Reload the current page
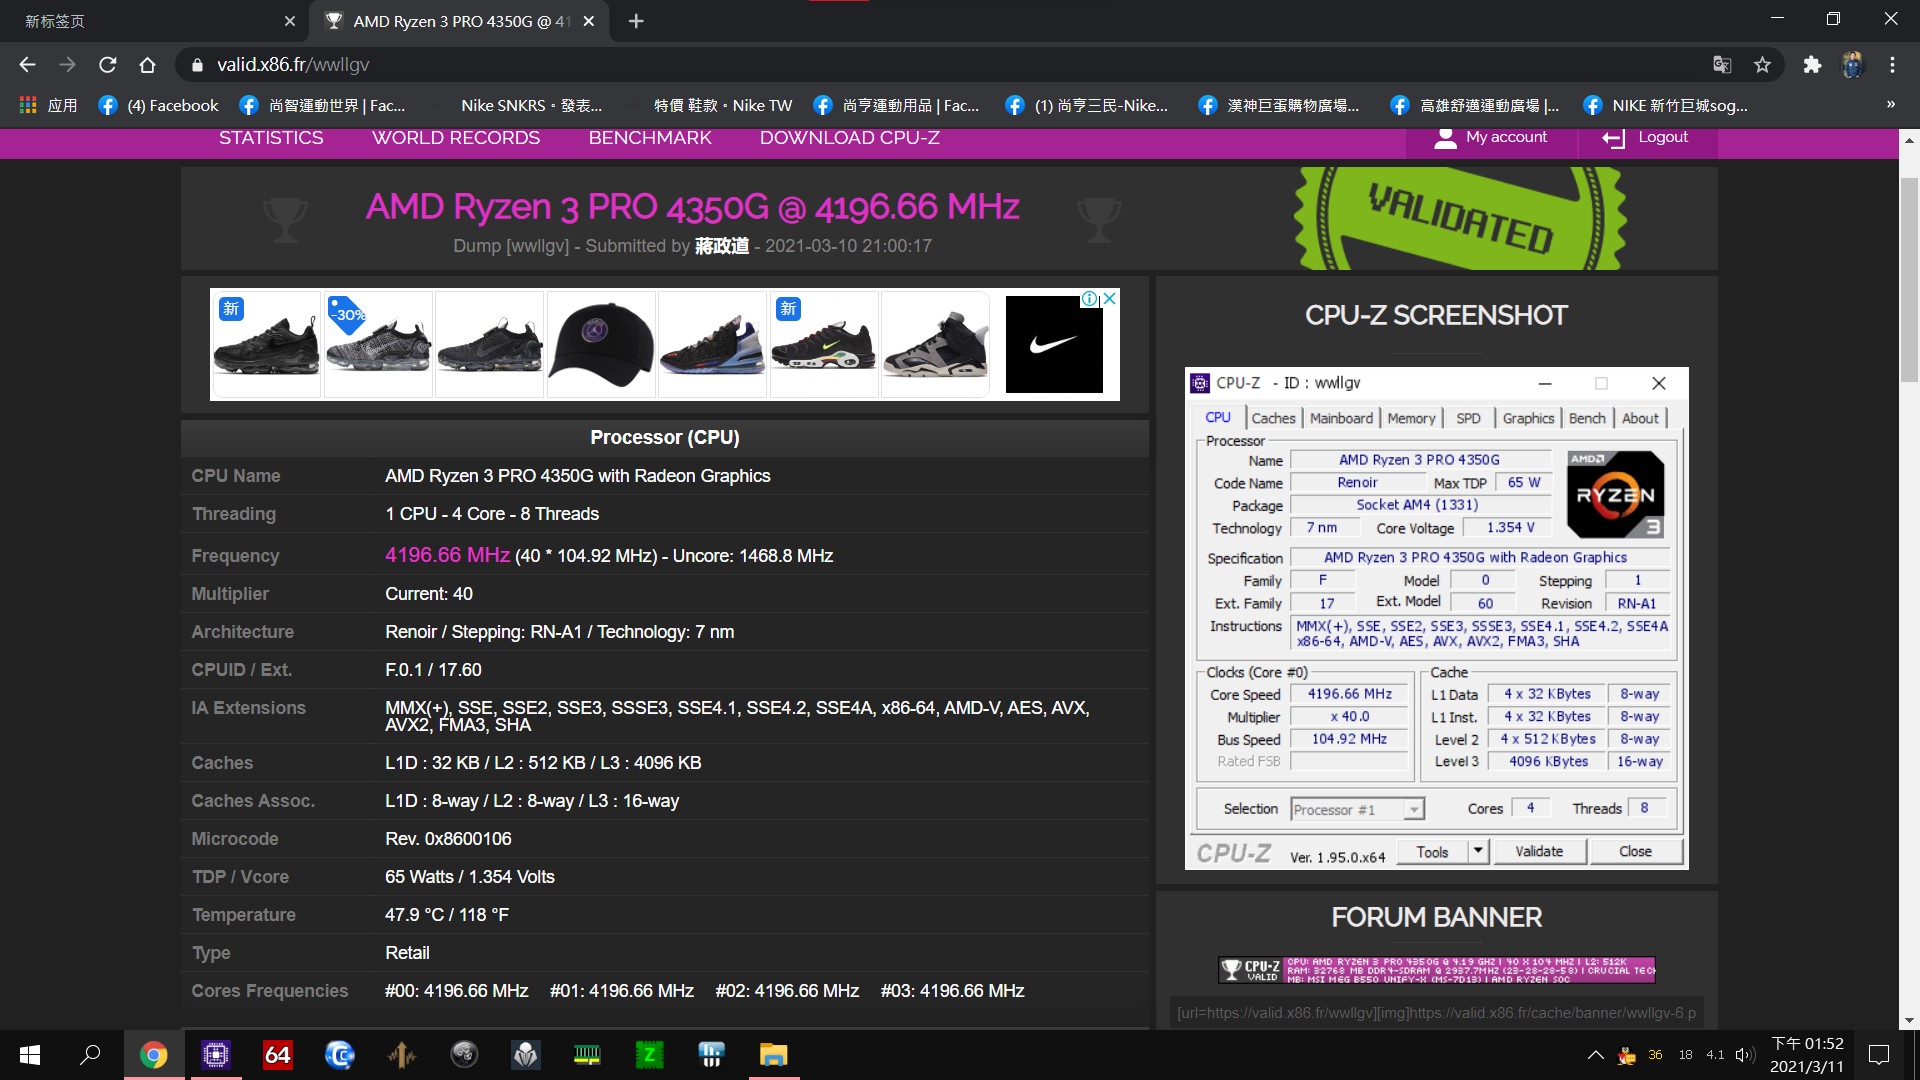The height and width of the screenshot is (1080, 1920). pyautogui.click(x=108, y=65)
